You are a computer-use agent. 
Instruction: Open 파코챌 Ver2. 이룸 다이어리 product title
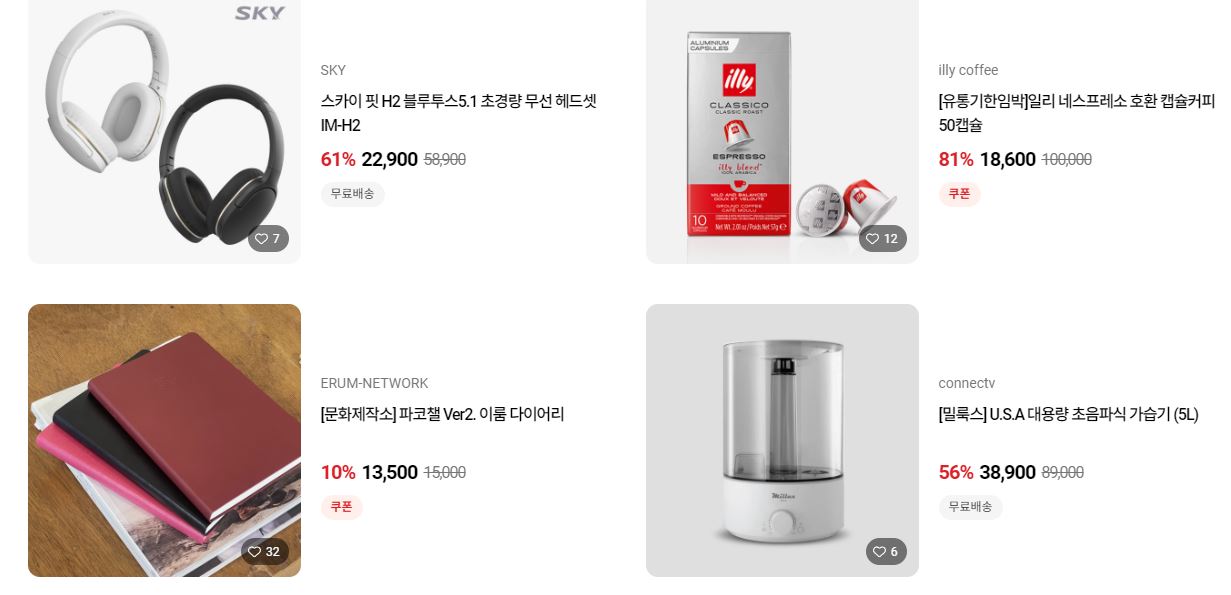[x=442, y=414]
